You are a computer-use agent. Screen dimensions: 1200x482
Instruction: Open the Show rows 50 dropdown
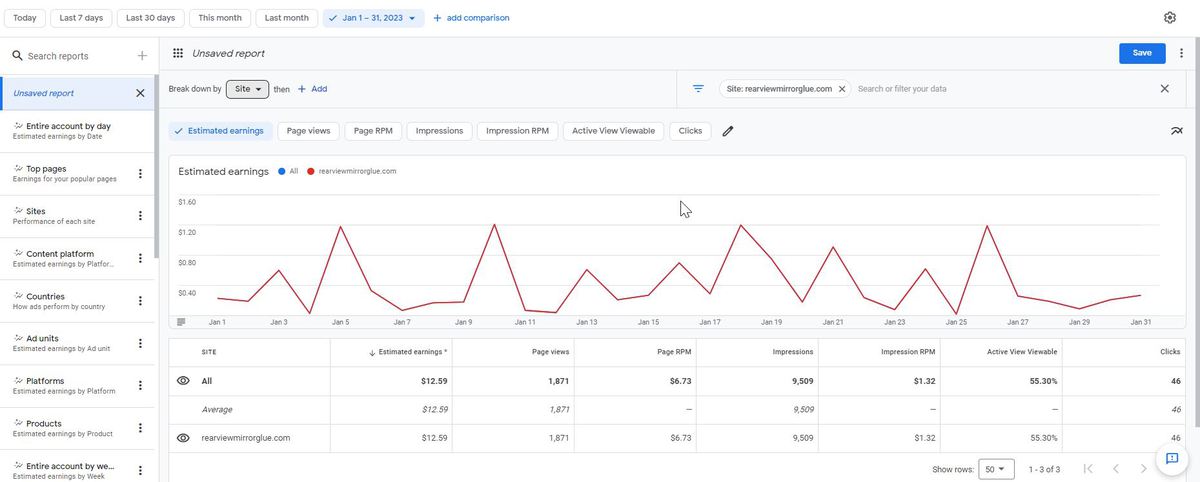pos(997,469)
